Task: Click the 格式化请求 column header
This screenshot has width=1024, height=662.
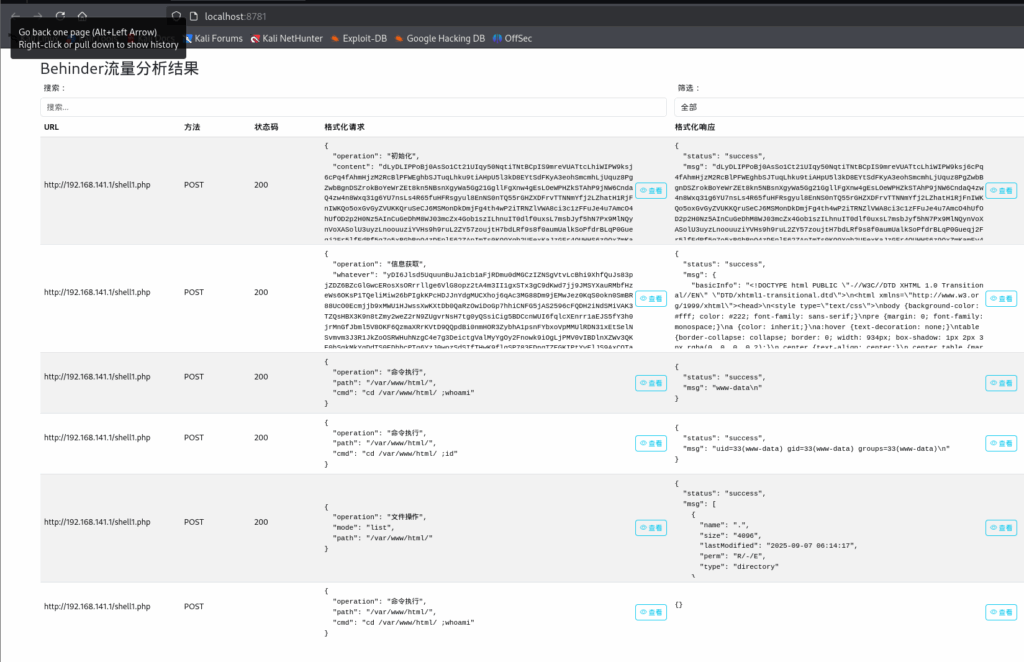Action: pyautogui.click(x=344, y=127)
